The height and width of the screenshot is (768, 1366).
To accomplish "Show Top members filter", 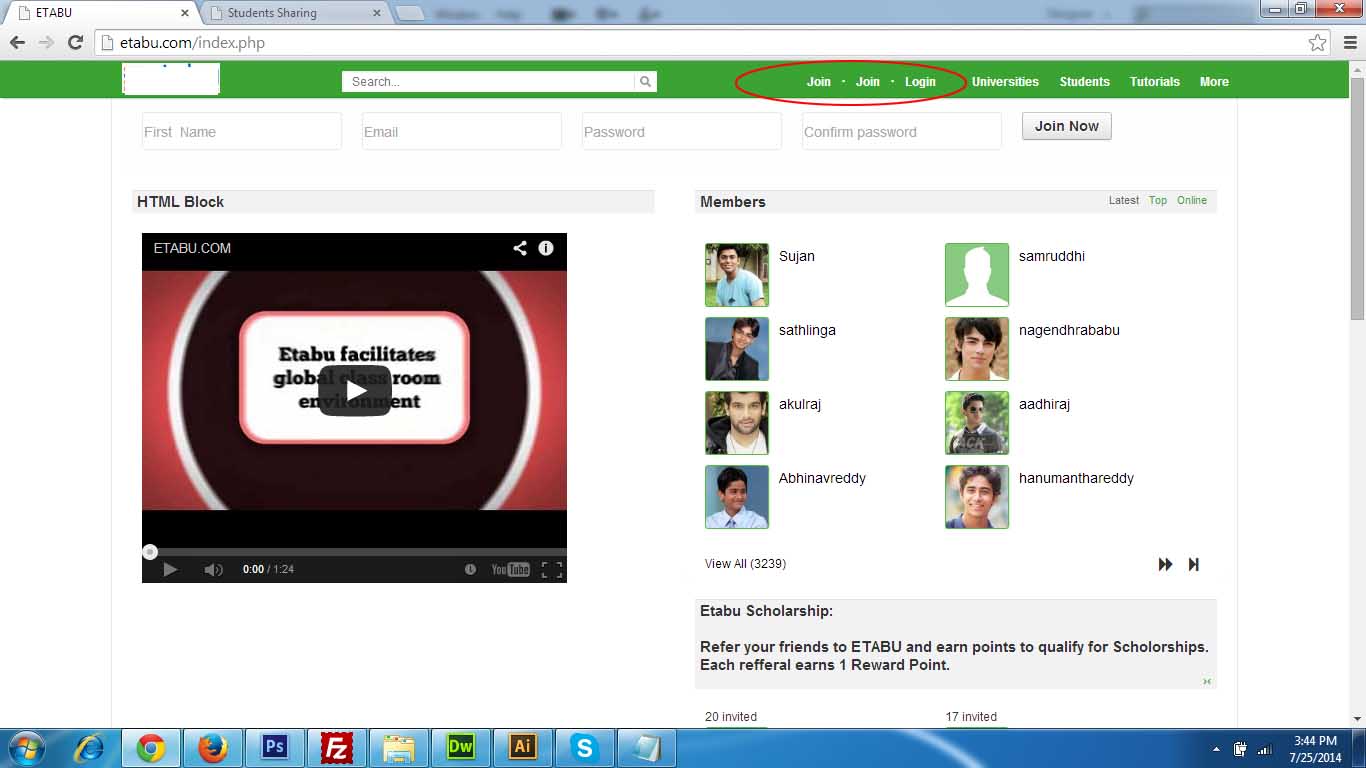I will (x=1157, y=200).
